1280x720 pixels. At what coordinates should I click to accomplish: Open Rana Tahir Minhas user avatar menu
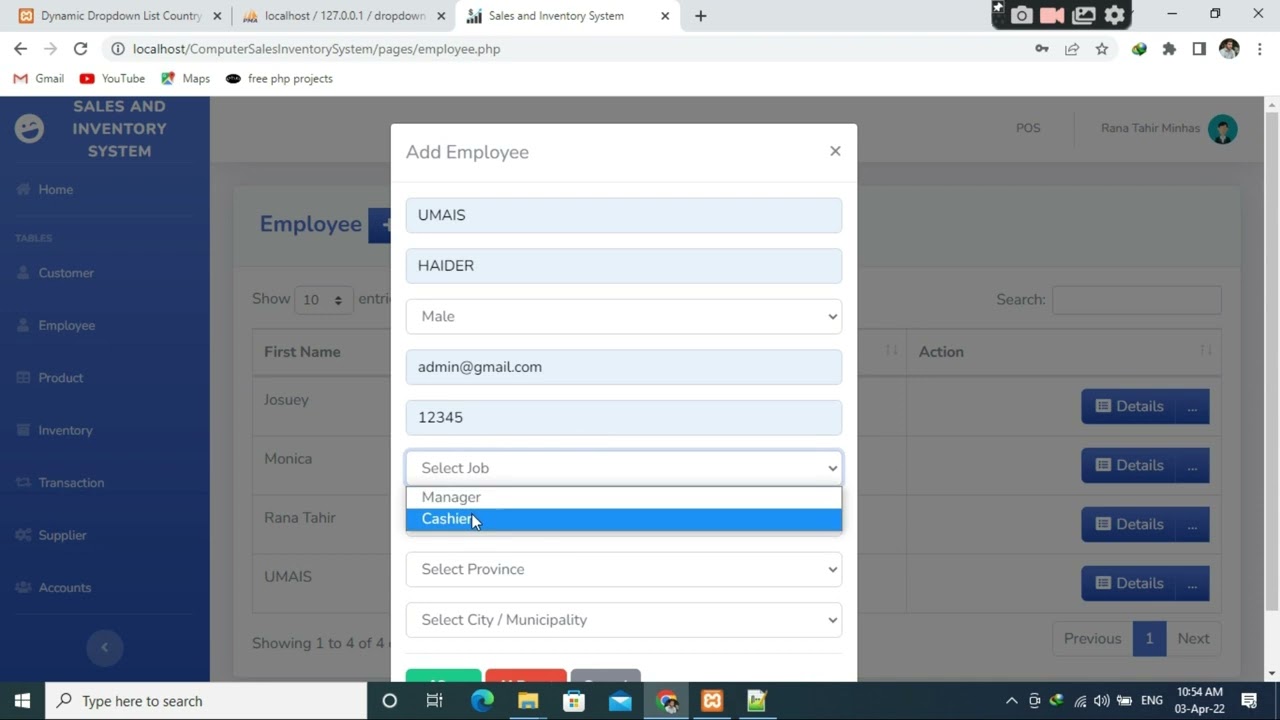tap(1222, 129)
